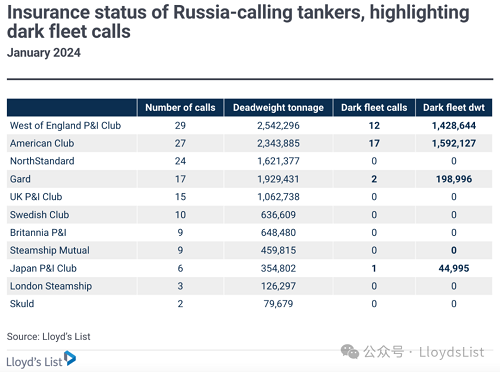Select the UK P&I Club row
The image size is (500, 372).
click(249, 197)
